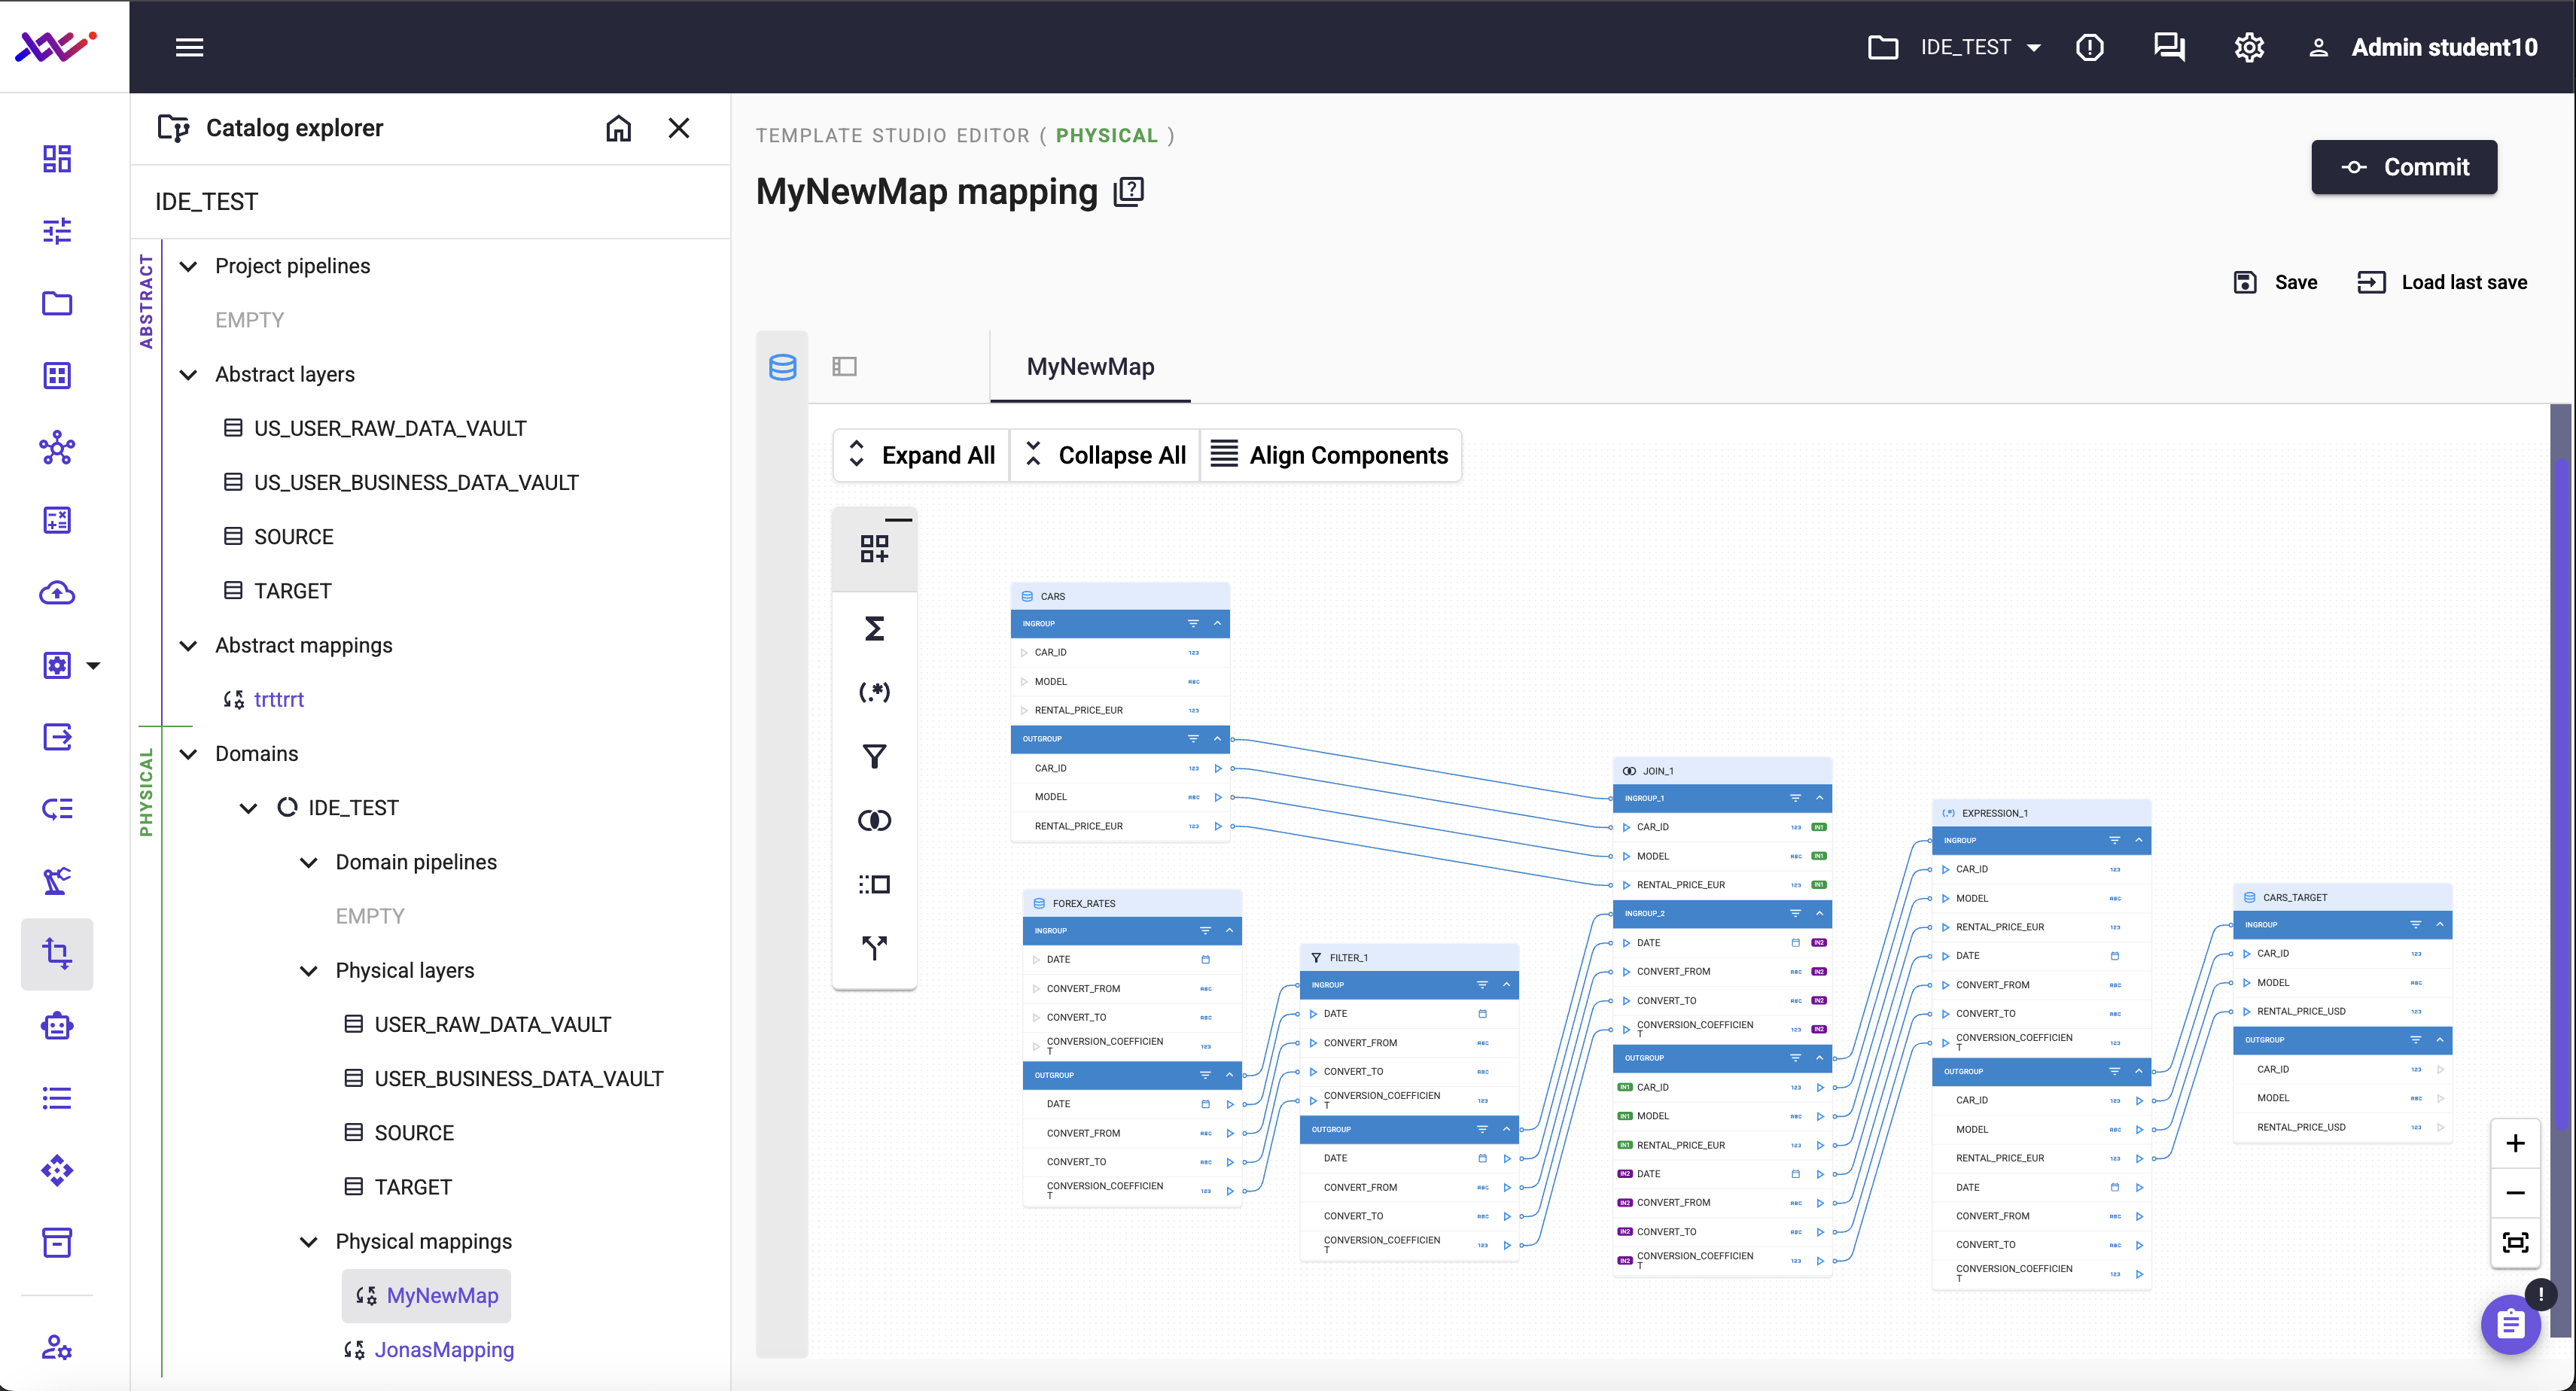
Task: Click the Commit button
Action: coord(2403,167)
